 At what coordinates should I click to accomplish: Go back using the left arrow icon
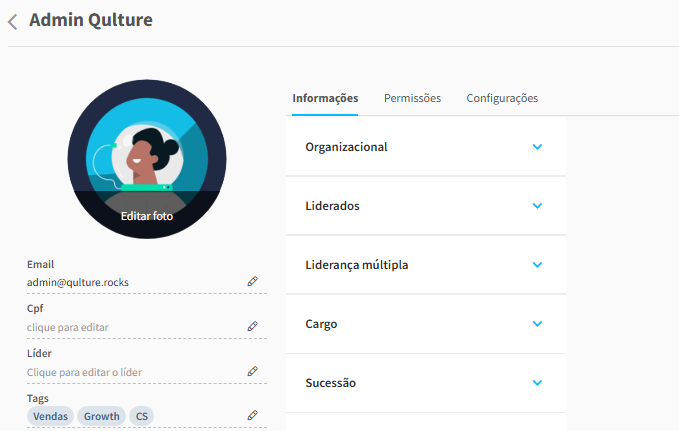(x=13, y=22)
